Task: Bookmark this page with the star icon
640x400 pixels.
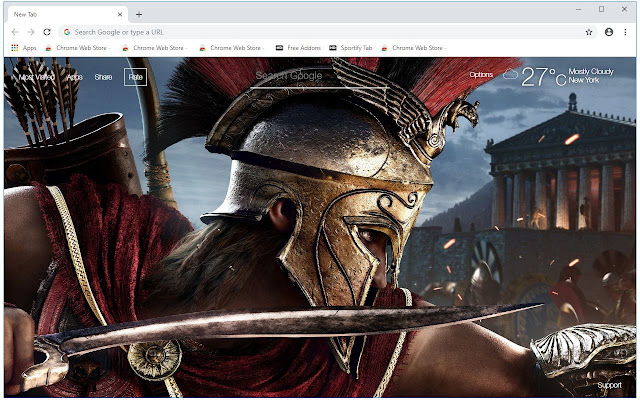Action: tap(589, 32)
